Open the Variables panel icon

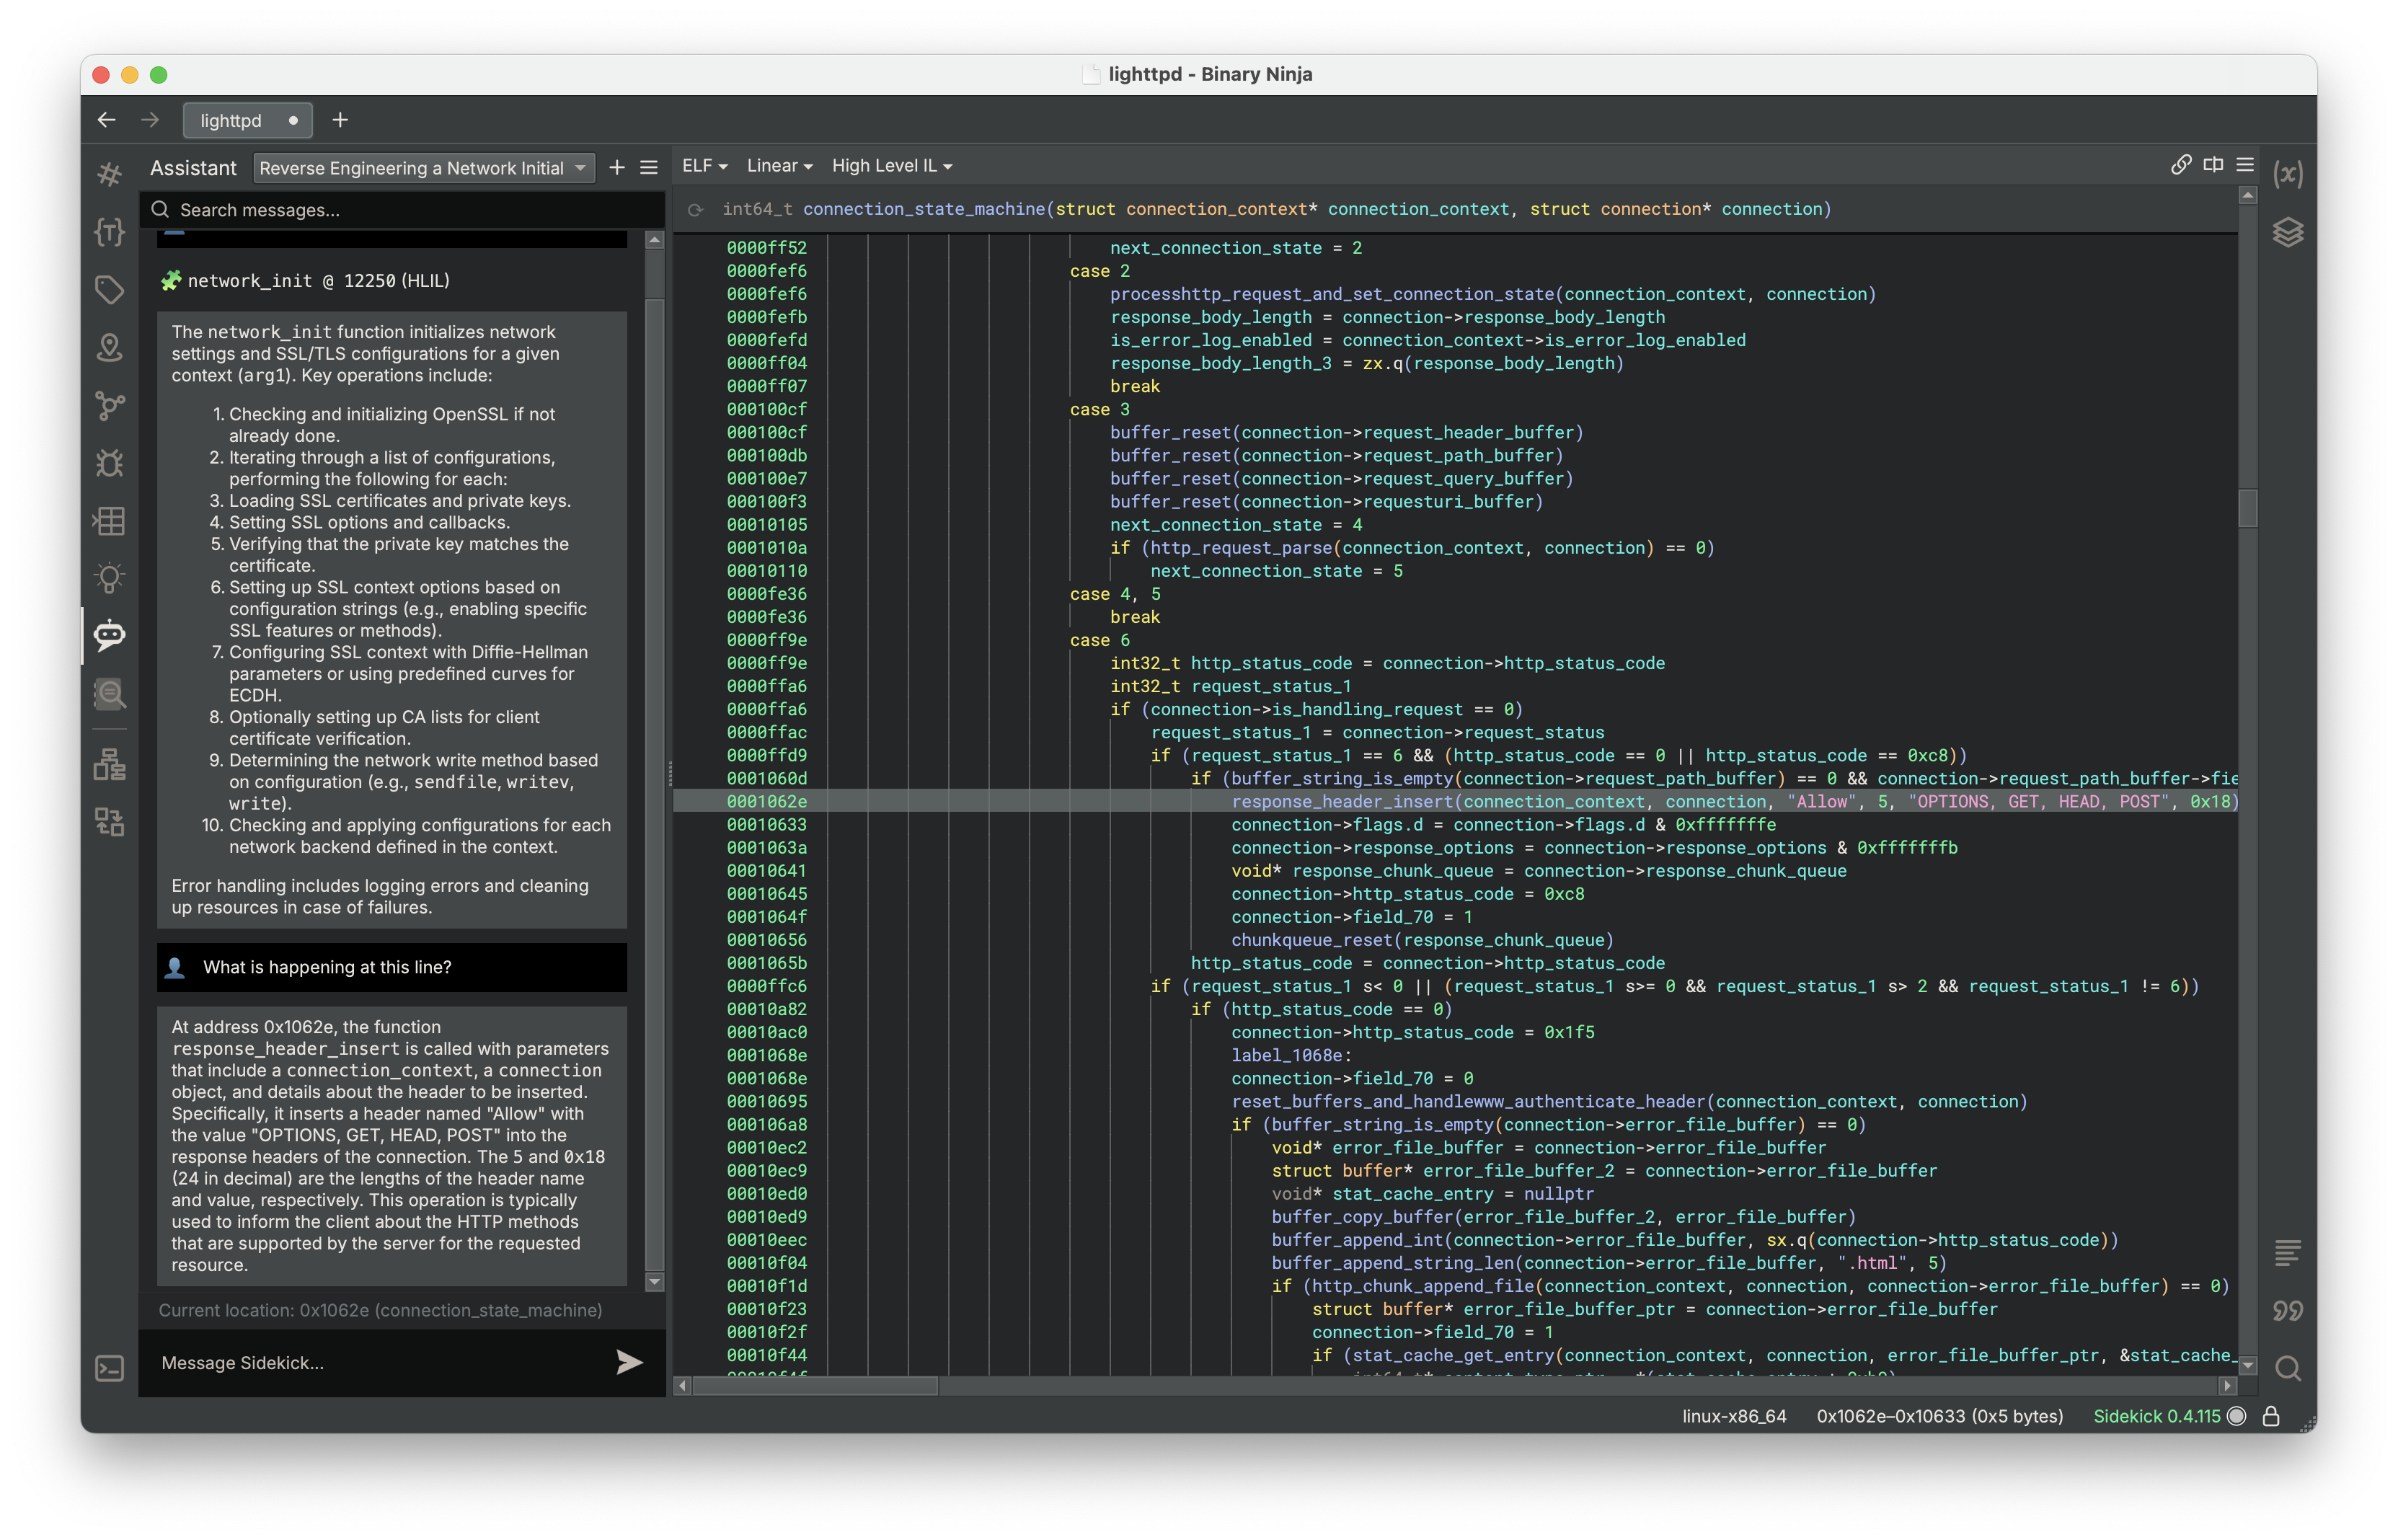coord(2287,174)
